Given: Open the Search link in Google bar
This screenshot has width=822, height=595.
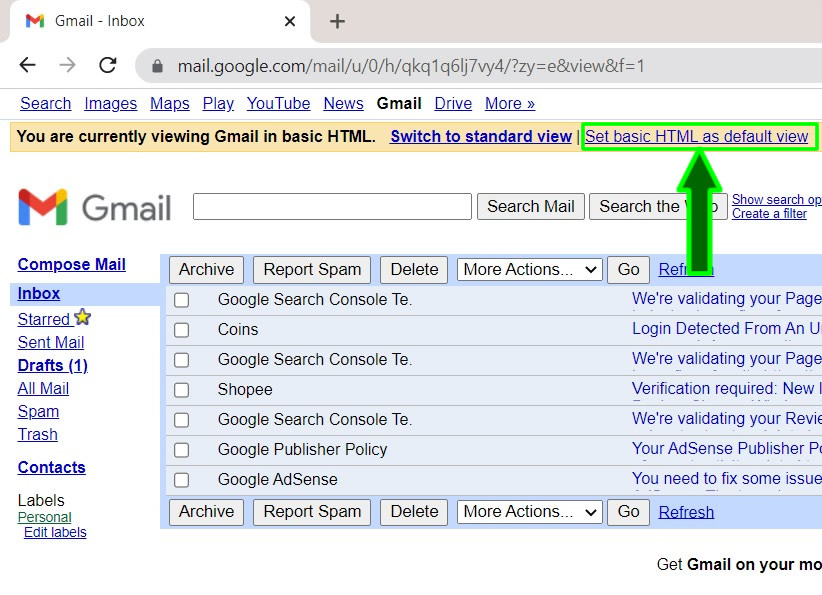Looking at the screenshot, I should tap(46, 104).
